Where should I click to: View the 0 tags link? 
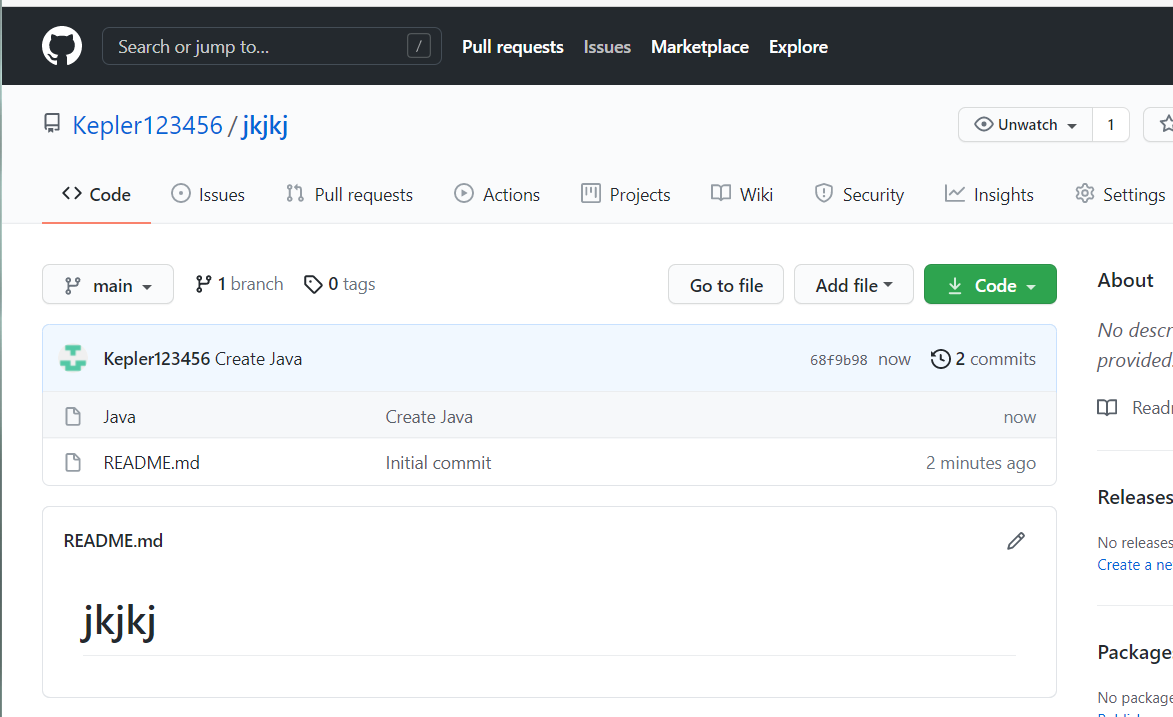(340, 284)
